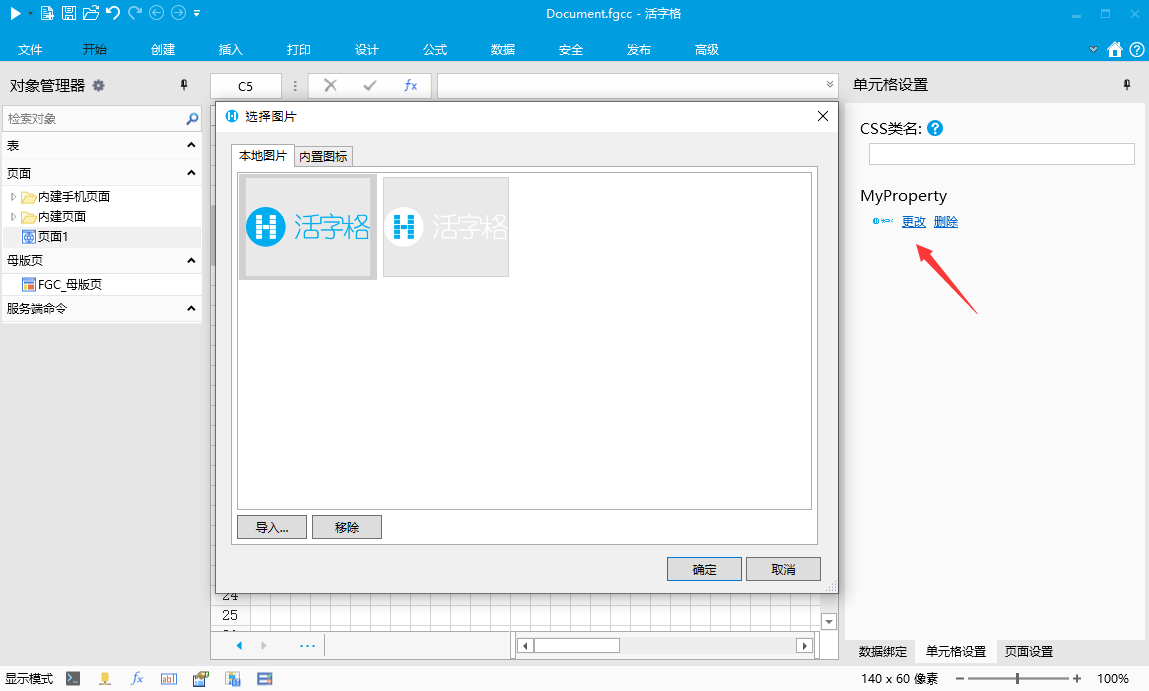
Task: Click the 删除 link under MyProperty
Action: tap(946, 221)
